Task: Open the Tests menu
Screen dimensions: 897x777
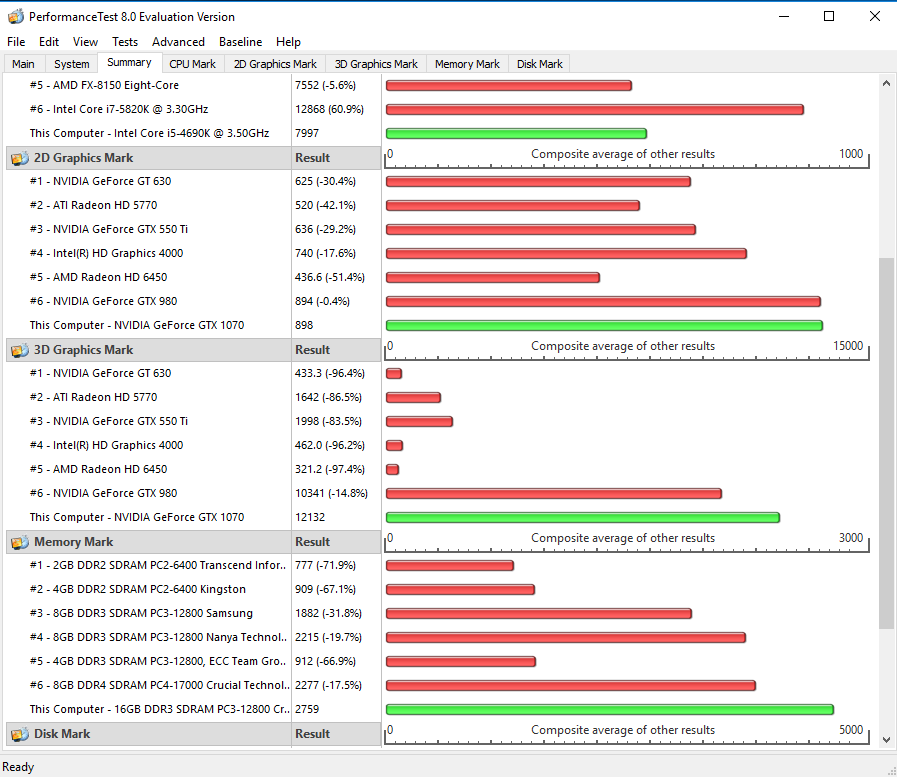Action: [125, 42]
